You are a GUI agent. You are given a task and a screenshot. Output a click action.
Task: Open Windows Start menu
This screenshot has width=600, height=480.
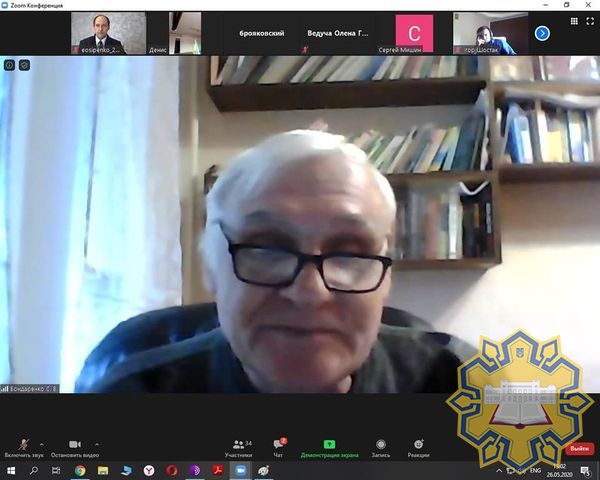click(x=10, y=470)
